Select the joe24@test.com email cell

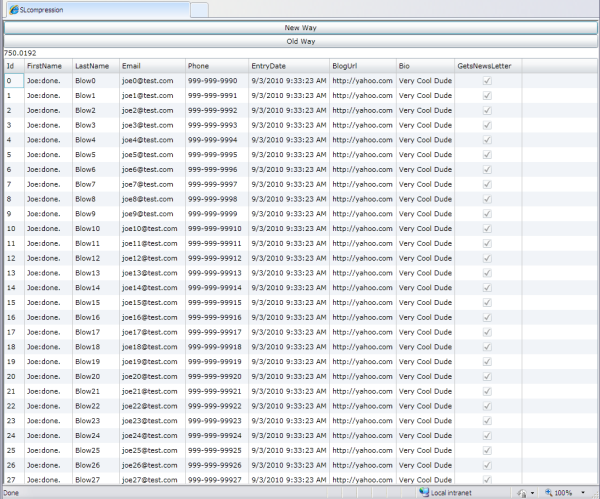pos(152,435)
